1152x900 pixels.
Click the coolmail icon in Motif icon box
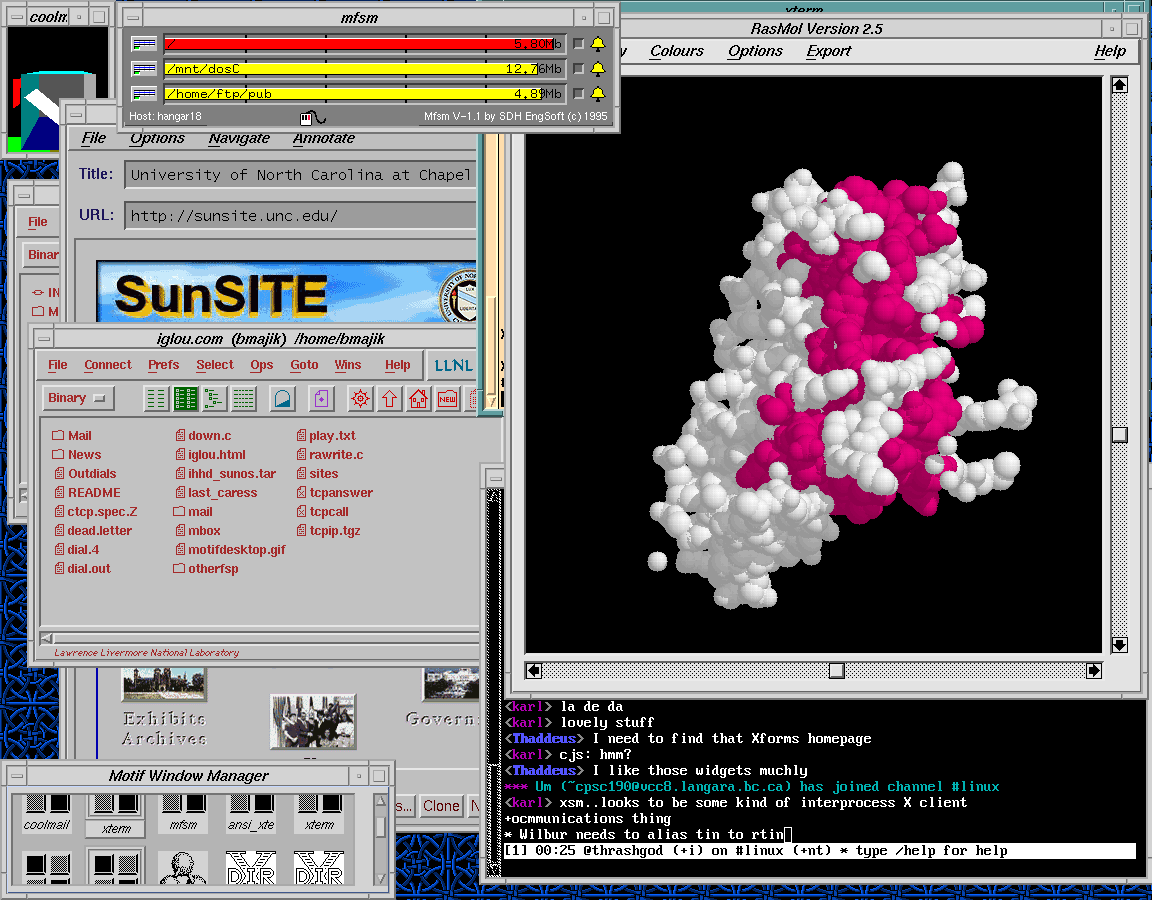click(48, 810)
